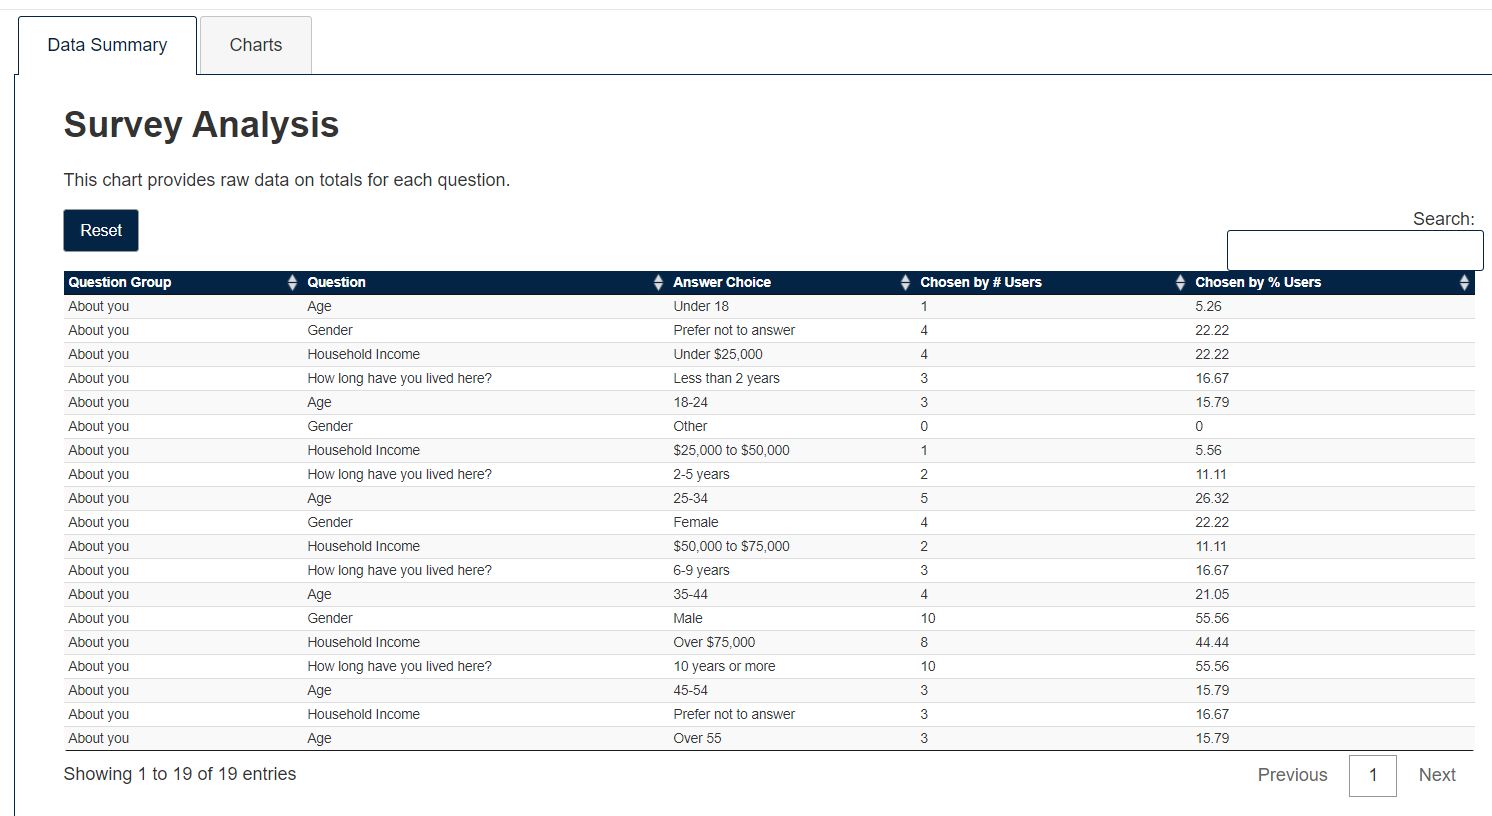
Task: Click the Answer Choice header label
Action: tap(722, 283)
